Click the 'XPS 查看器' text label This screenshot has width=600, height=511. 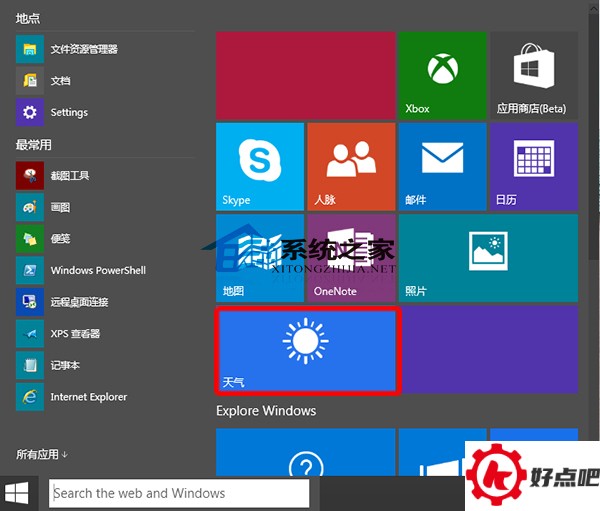pyautogui.click(x=75, y=334)
